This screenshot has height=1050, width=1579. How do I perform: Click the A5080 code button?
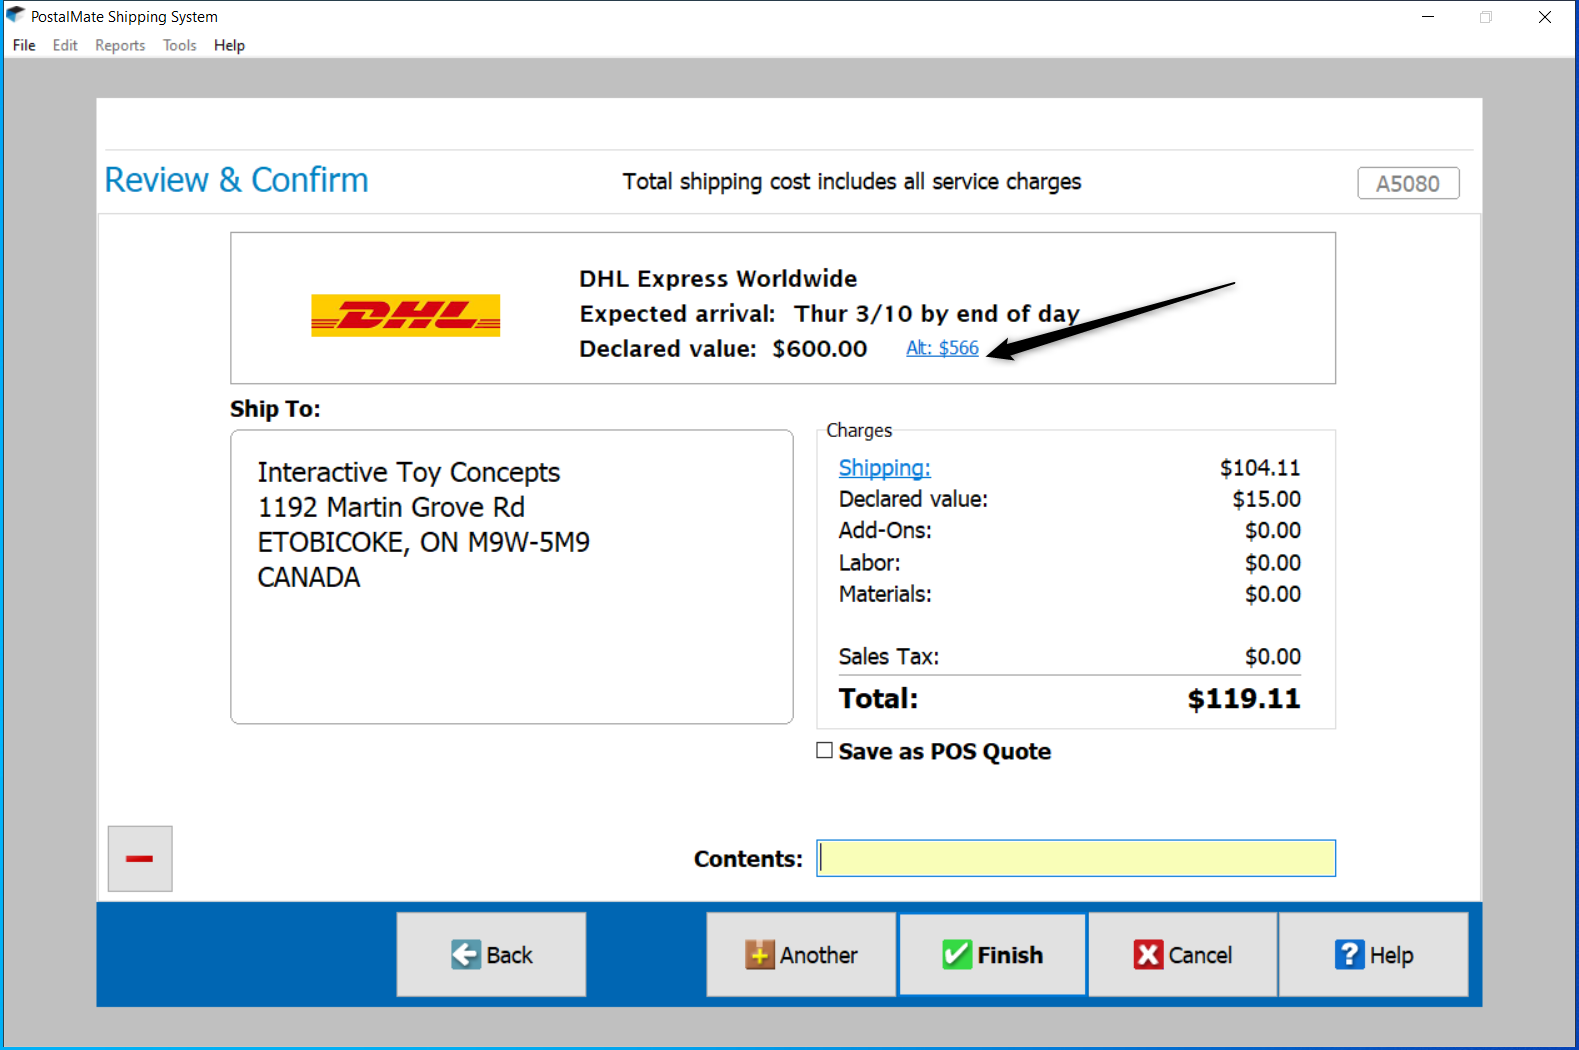coord(1408,183)
